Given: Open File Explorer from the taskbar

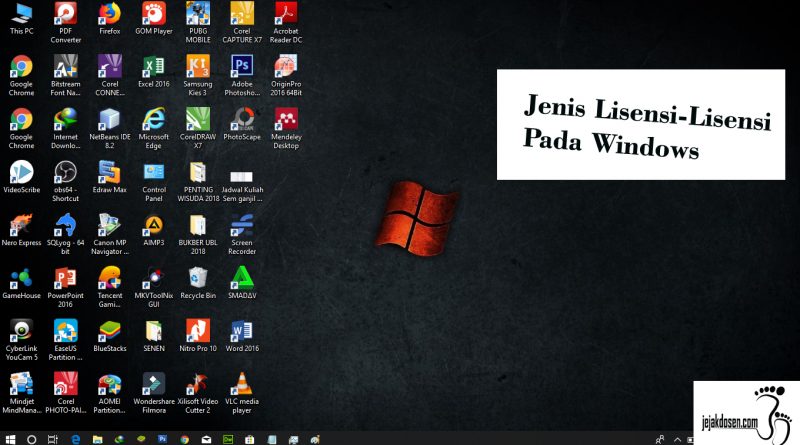Looking at the screenshot, I should tap(97, 439).
